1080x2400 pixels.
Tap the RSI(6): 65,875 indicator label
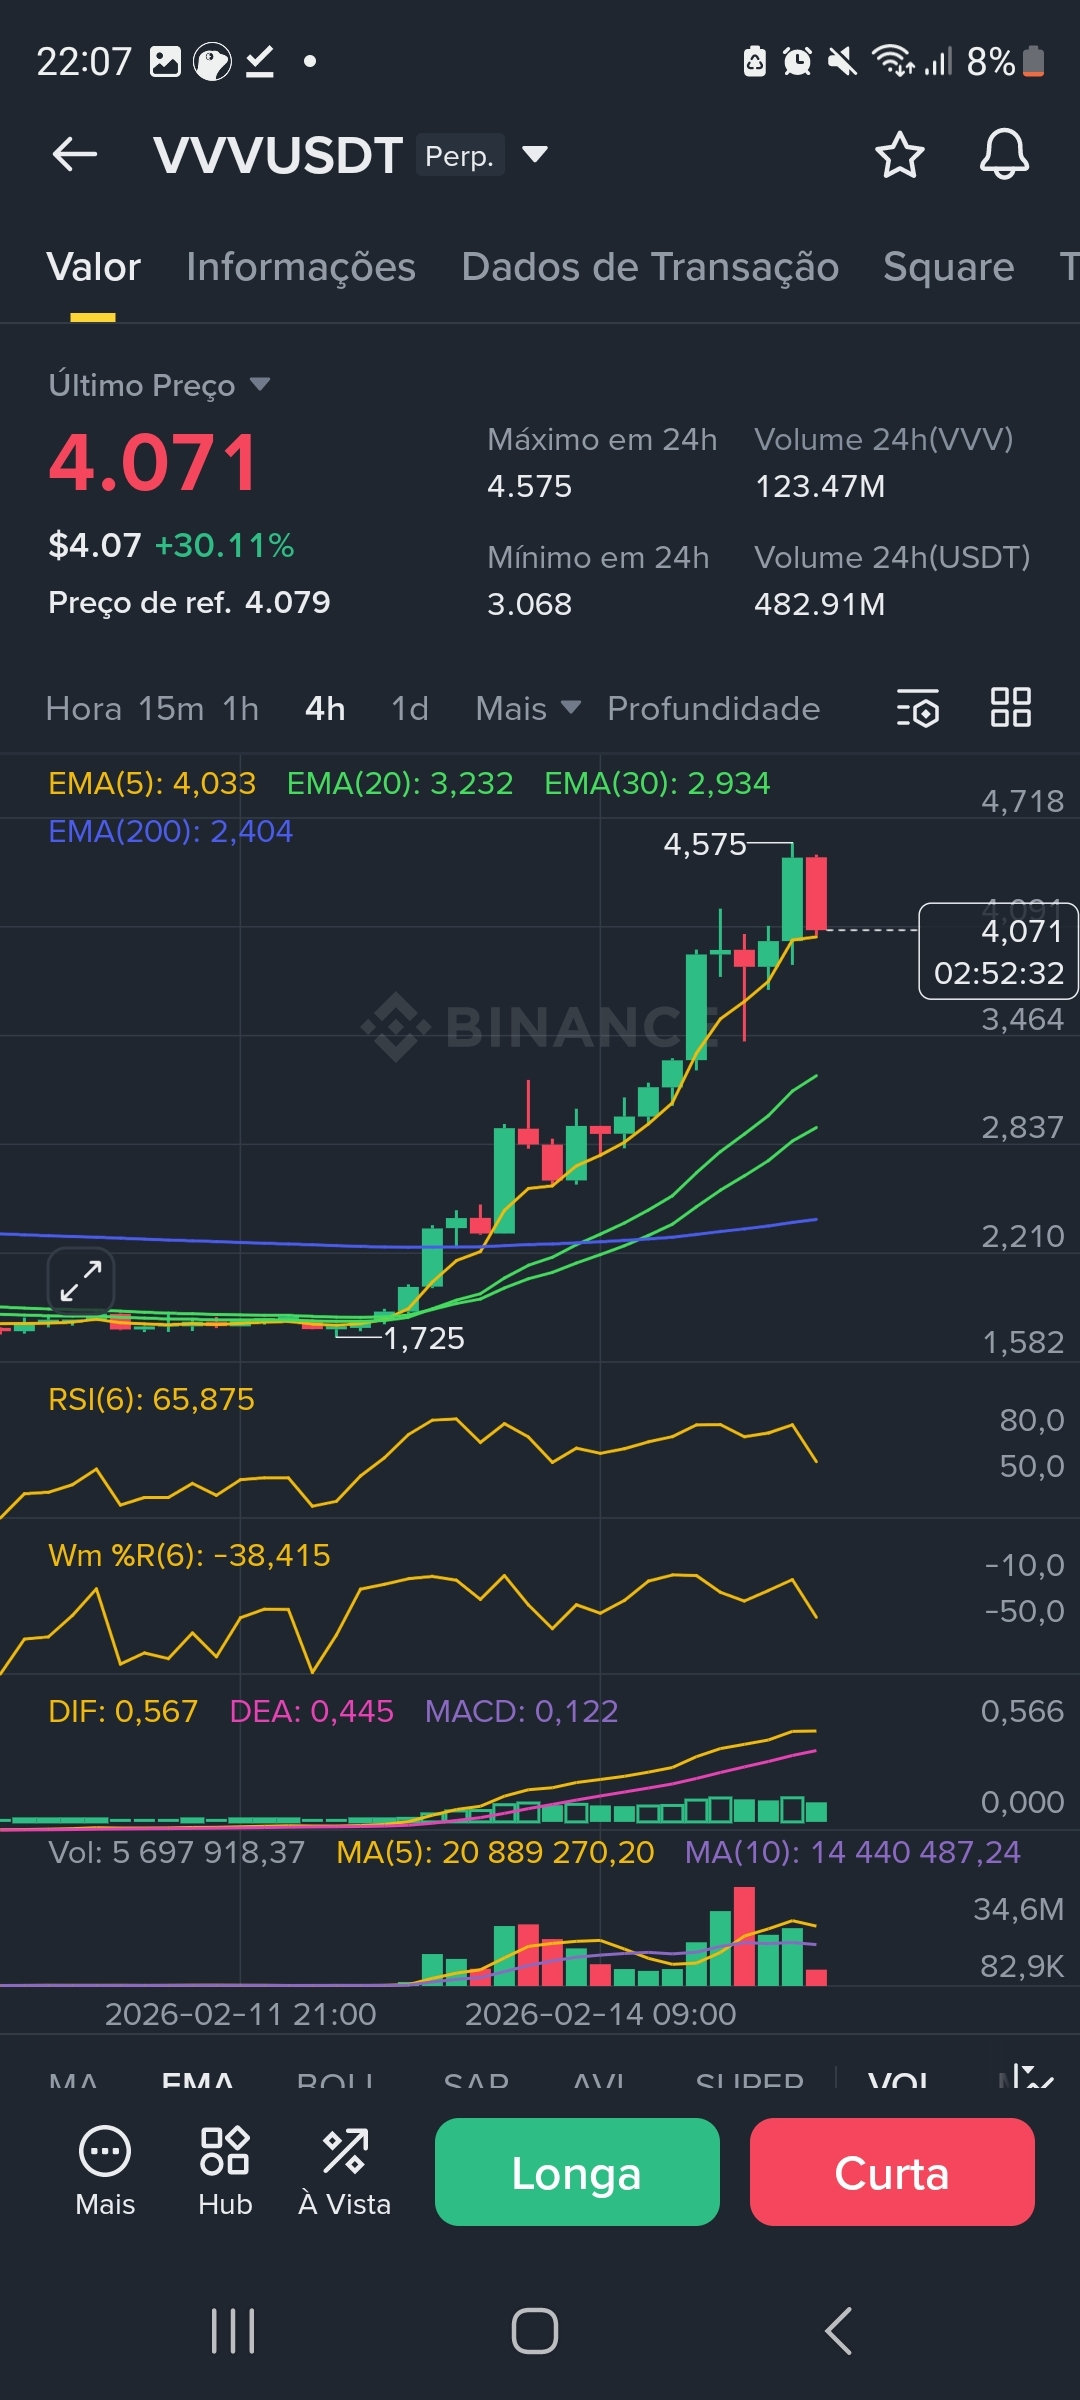151,1399
